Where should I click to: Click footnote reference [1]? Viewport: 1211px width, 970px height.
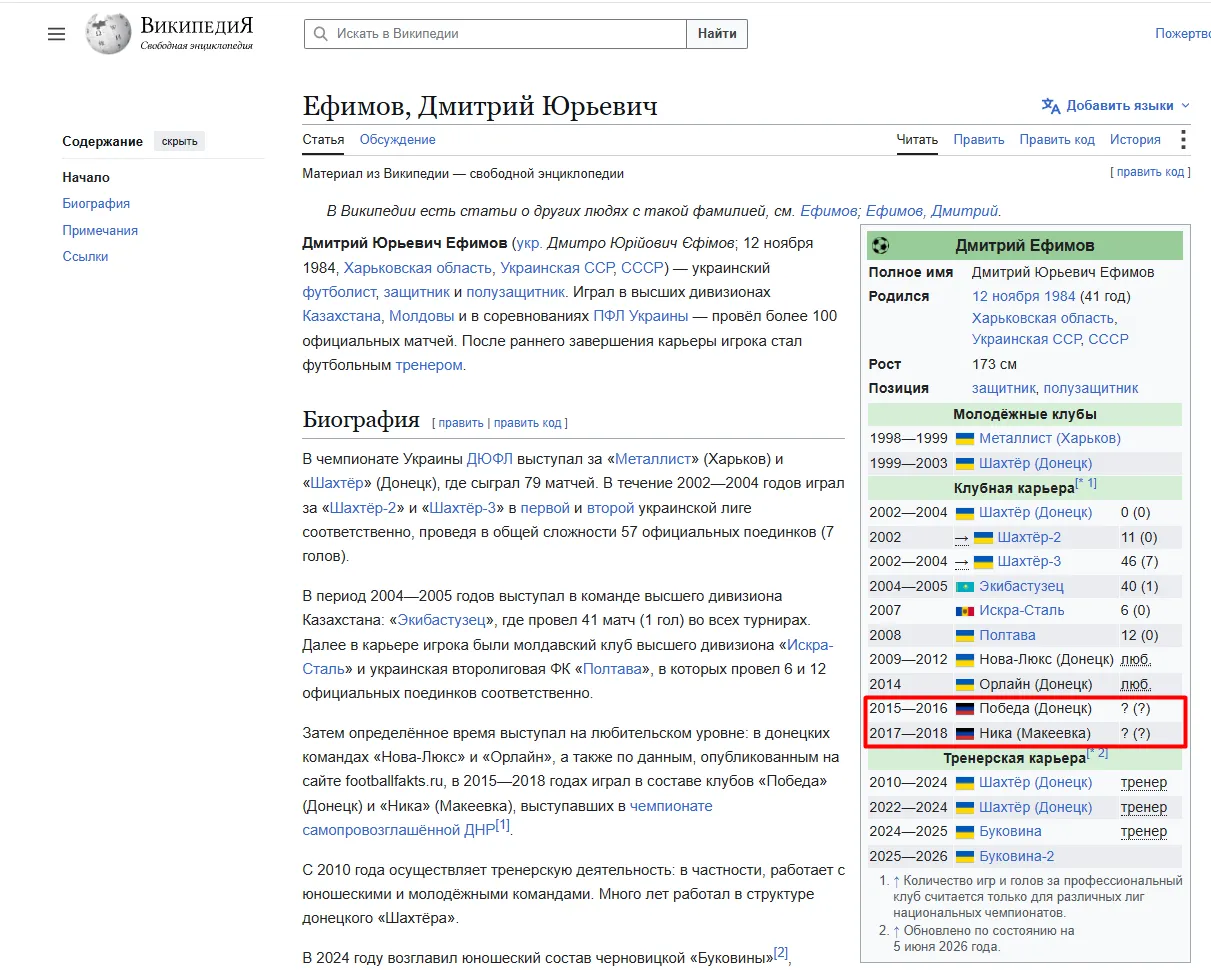point(503,825)
